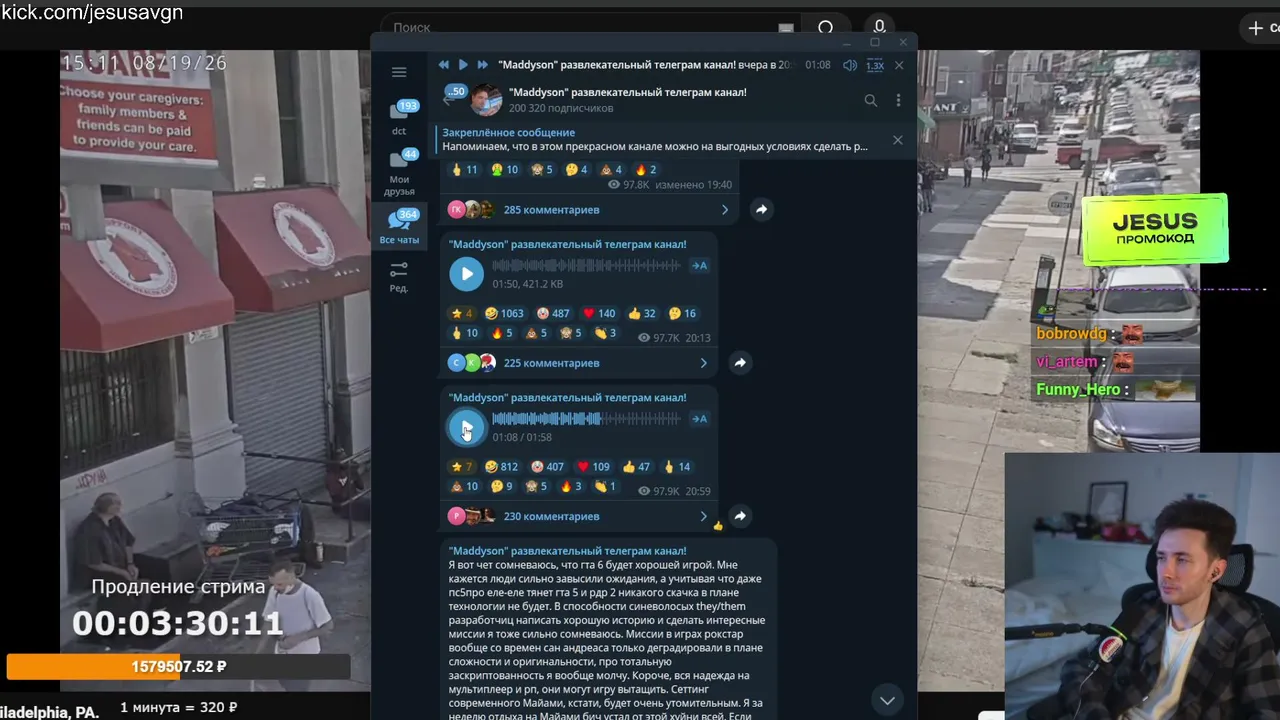Toggle the thinking face reaction with 16

click(x=682, y=313)
